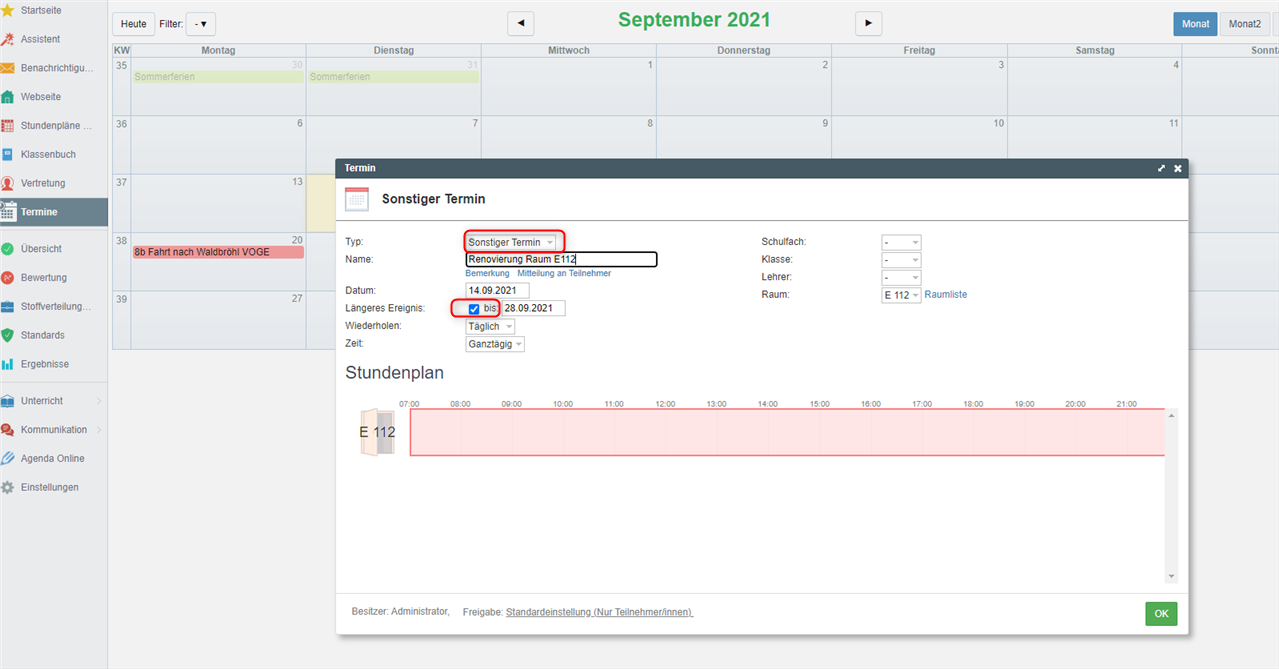Image resolution: width=1279 pixels, height=669 pixels.
Task: Open the Typ dropdown Sonstiger Termin
Action: click(x=510, y=242)
